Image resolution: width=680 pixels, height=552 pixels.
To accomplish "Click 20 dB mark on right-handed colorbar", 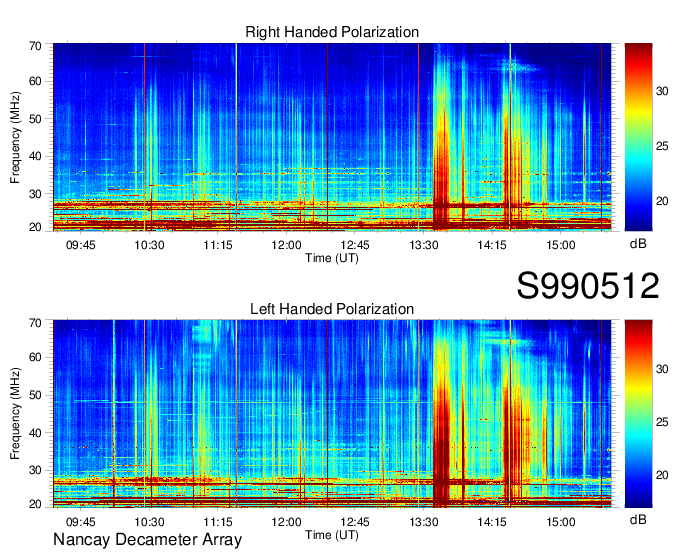I will [662, 201].
